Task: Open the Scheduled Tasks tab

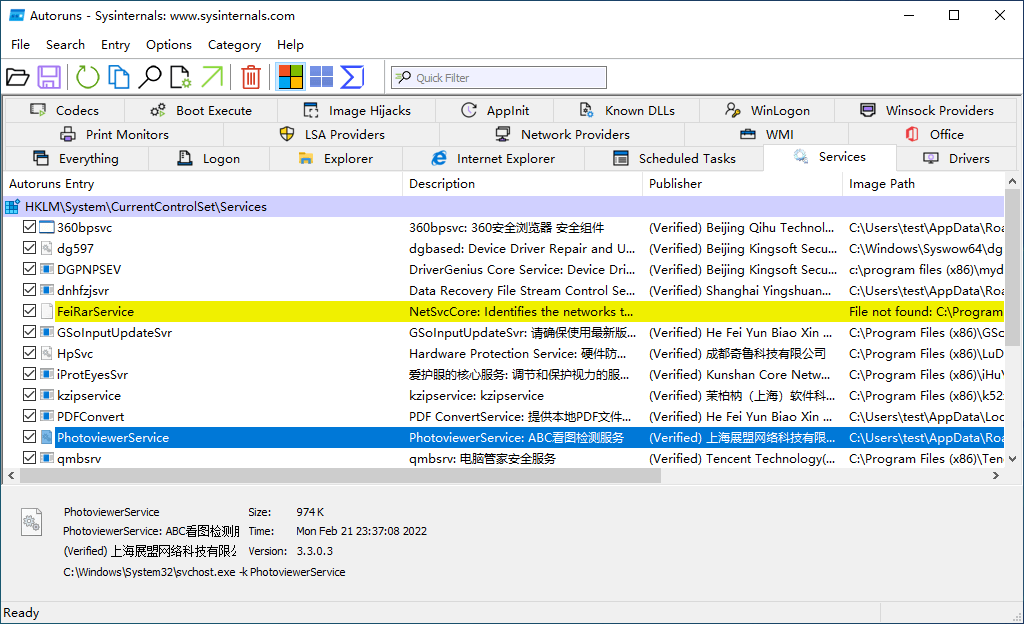Action: [674, 159]
